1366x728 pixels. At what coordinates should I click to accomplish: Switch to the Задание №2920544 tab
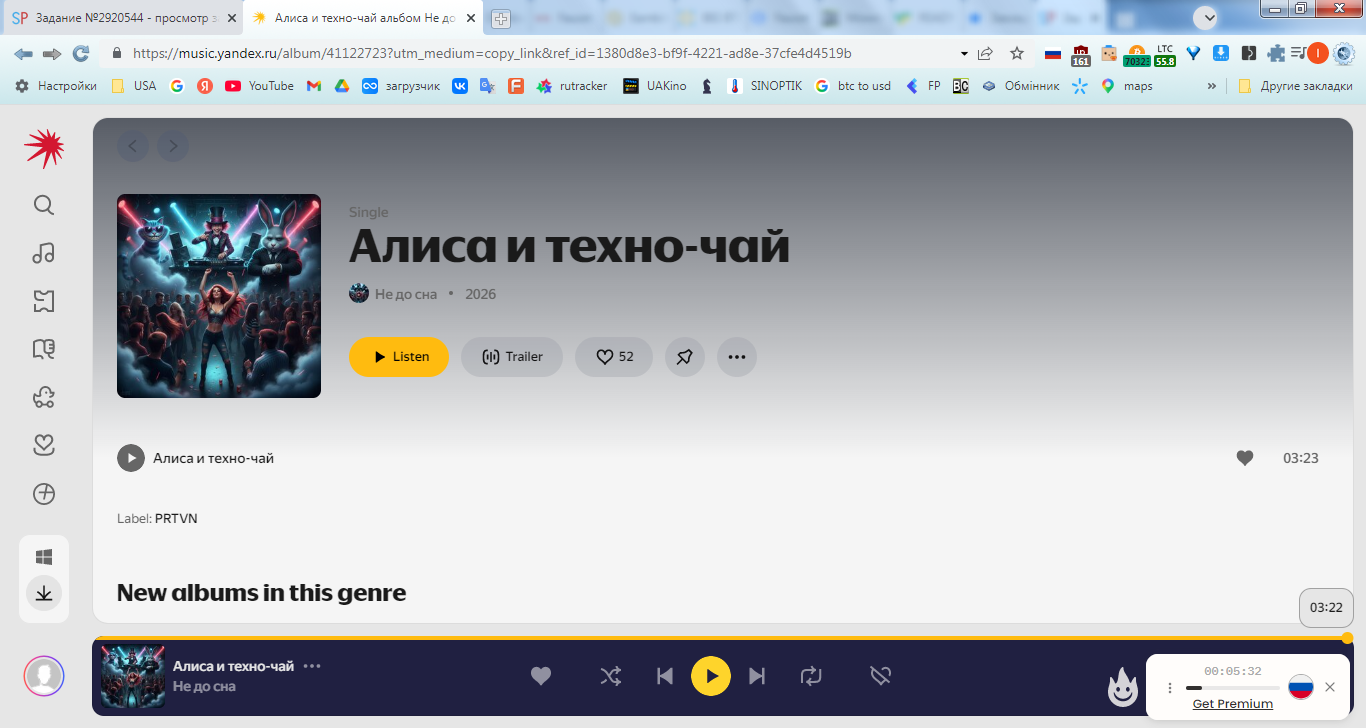pos(123,18)
